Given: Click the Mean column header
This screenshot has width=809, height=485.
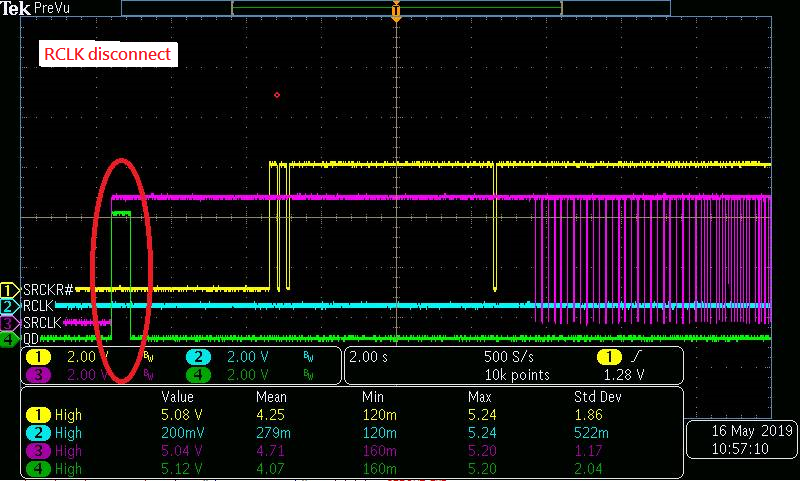Looking at the screenshot, I should [271, 397].
